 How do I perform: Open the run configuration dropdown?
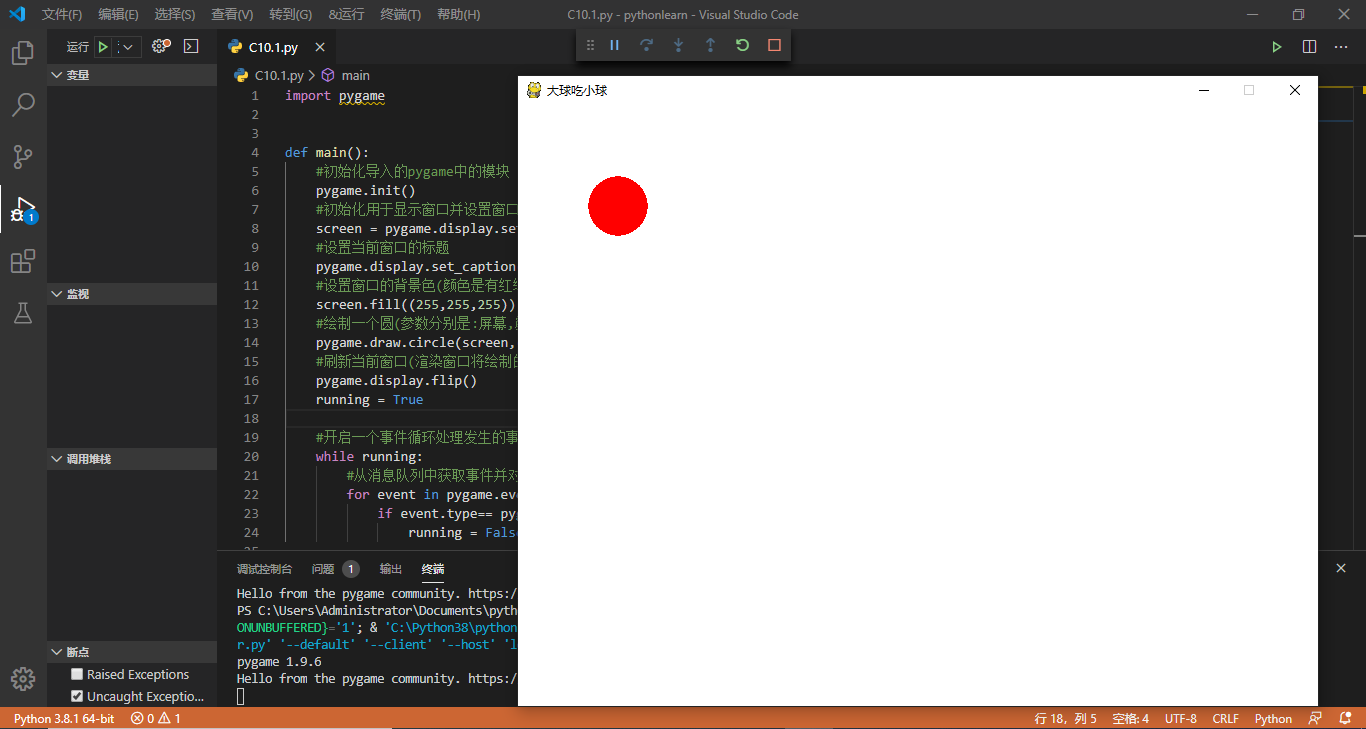[x=126, y=46]
